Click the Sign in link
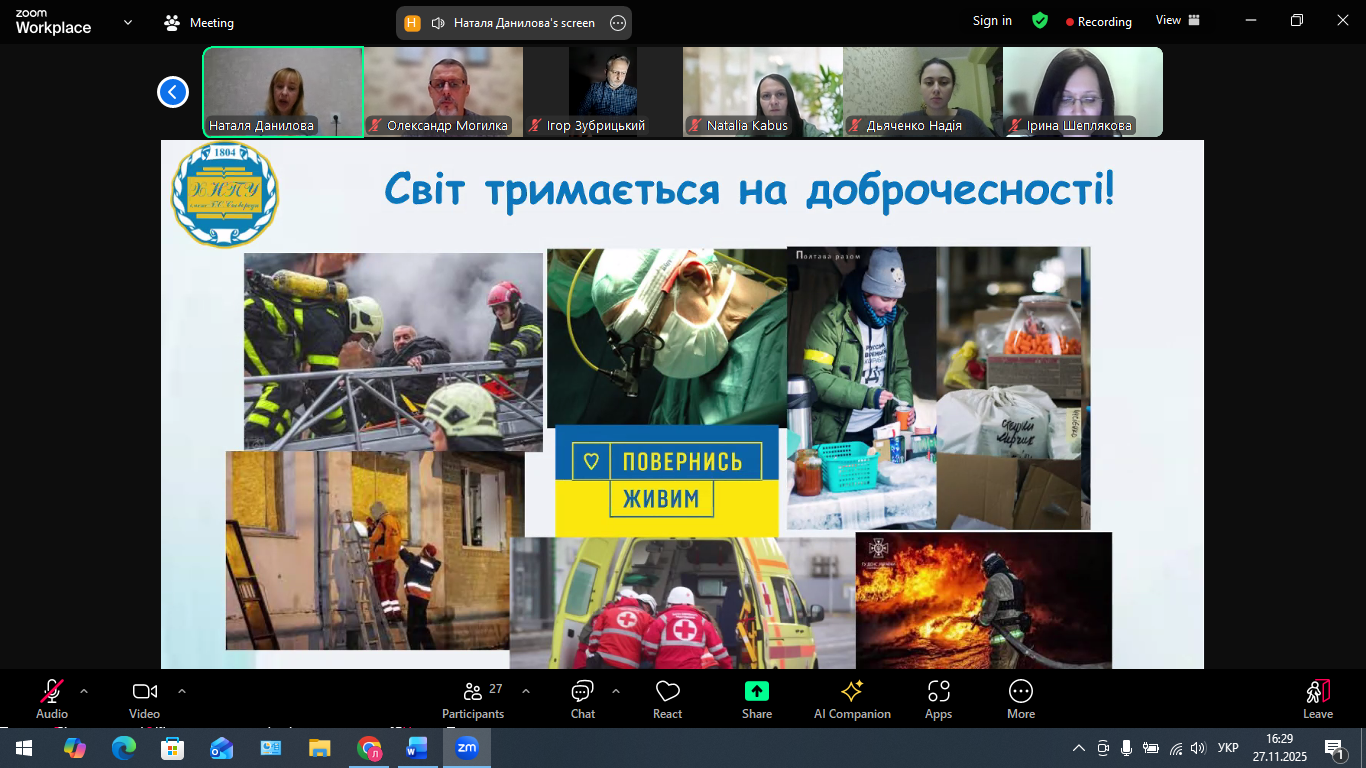Screen dimensions: 1366x768 pyautogui.click(x=992, y=21)
